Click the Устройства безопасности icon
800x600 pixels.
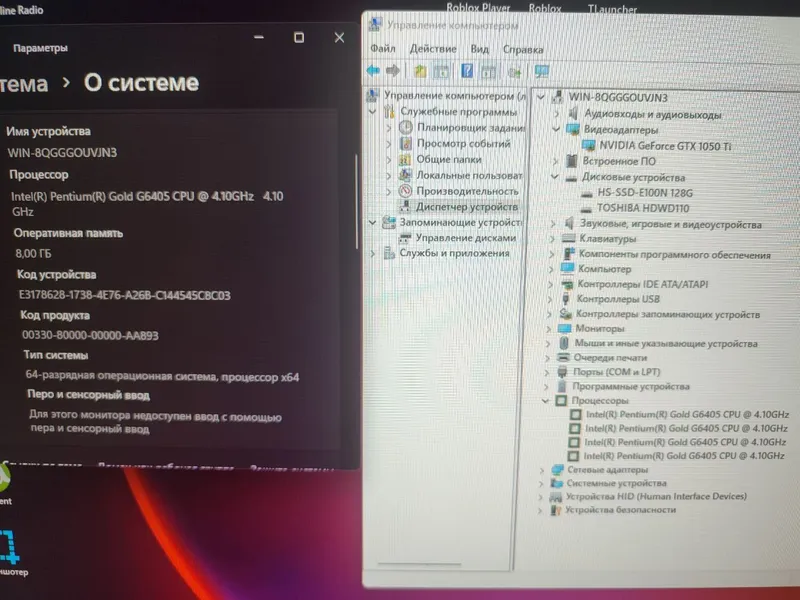(555, 510)
